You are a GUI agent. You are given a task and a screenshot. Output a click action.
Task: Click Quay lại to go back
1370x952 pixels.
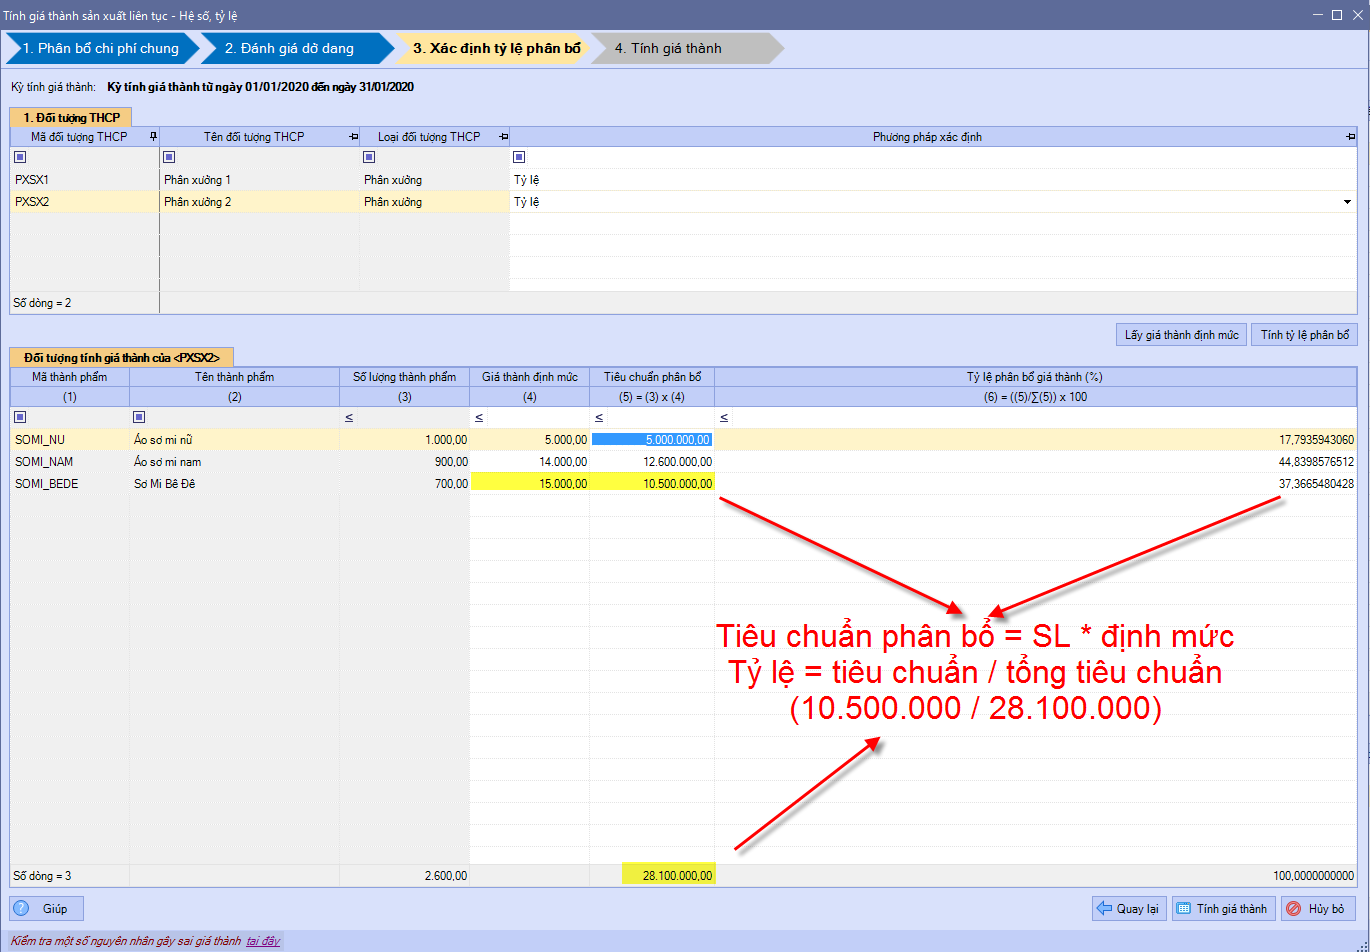click(1129, 909)
